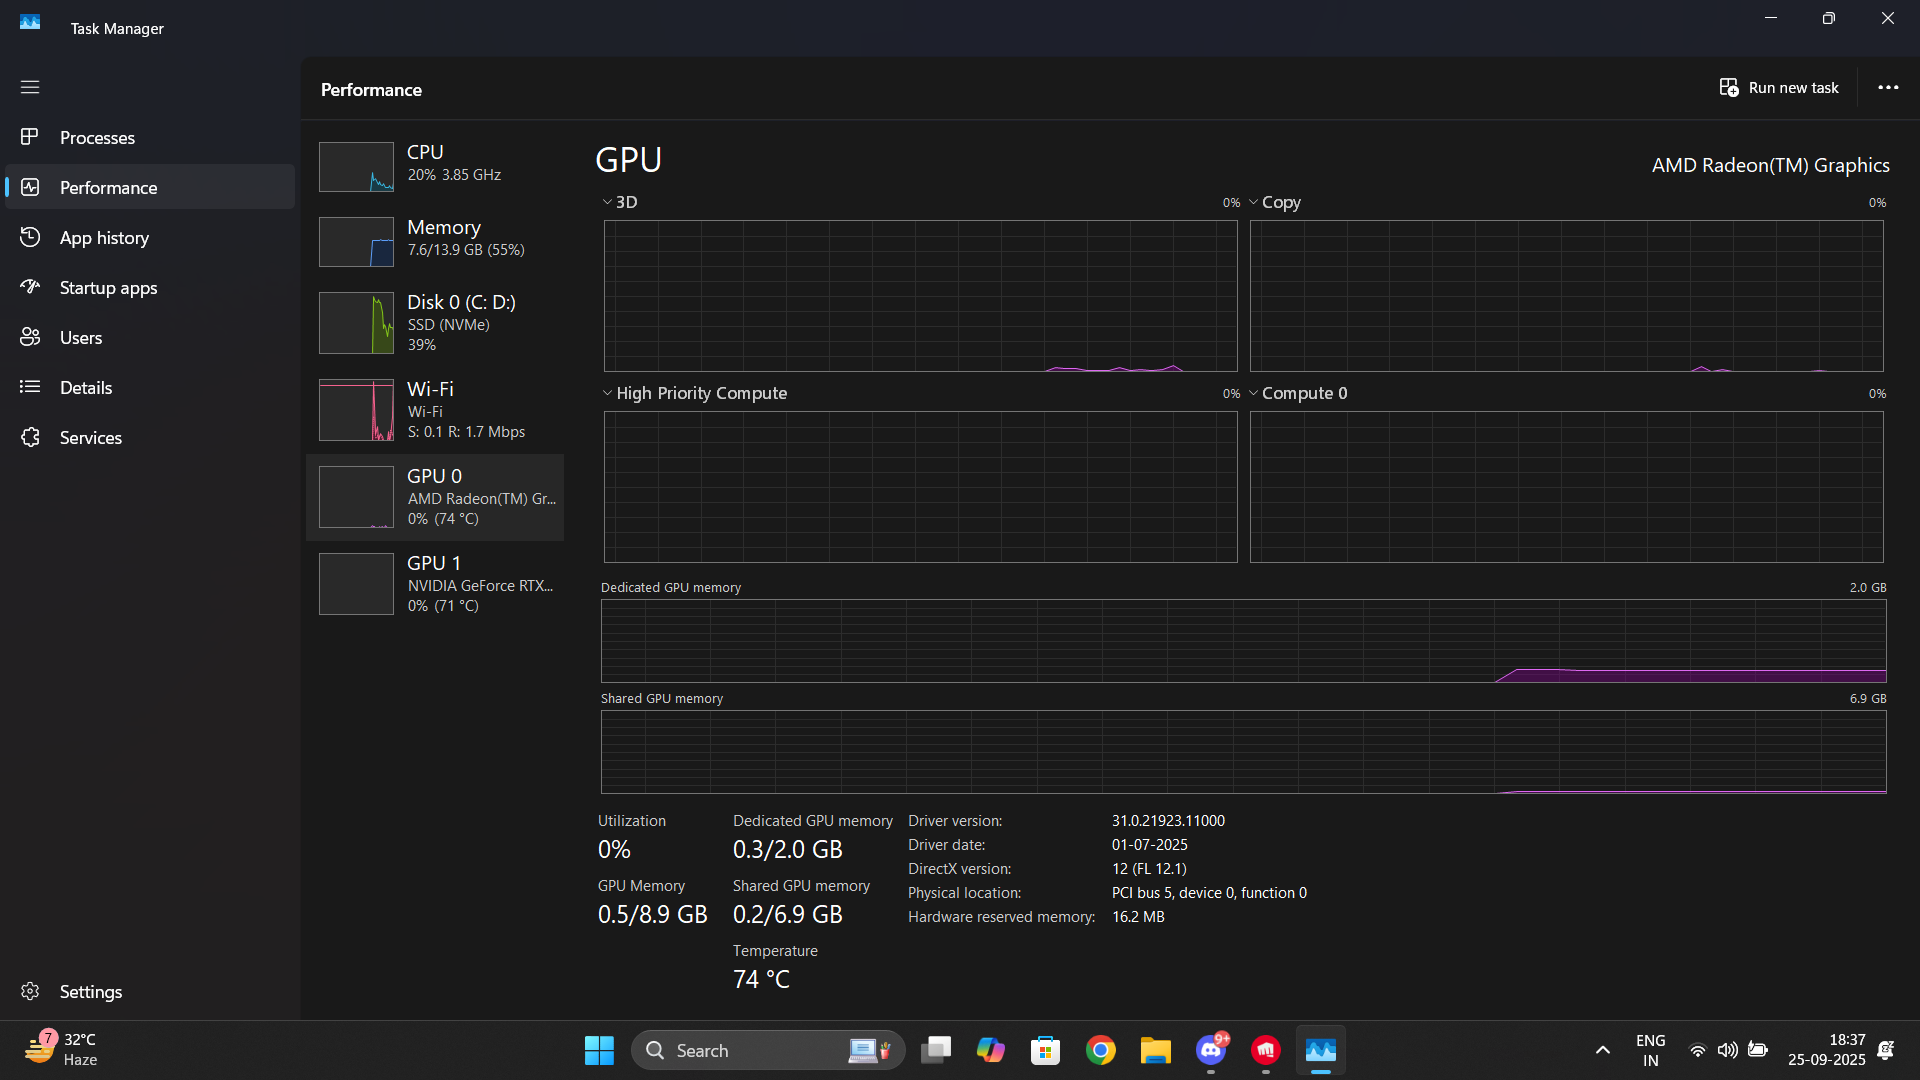Screen dimensions: 1920x1080
Task: Open App history from sidebar
Action: click(x=104, y=238)
